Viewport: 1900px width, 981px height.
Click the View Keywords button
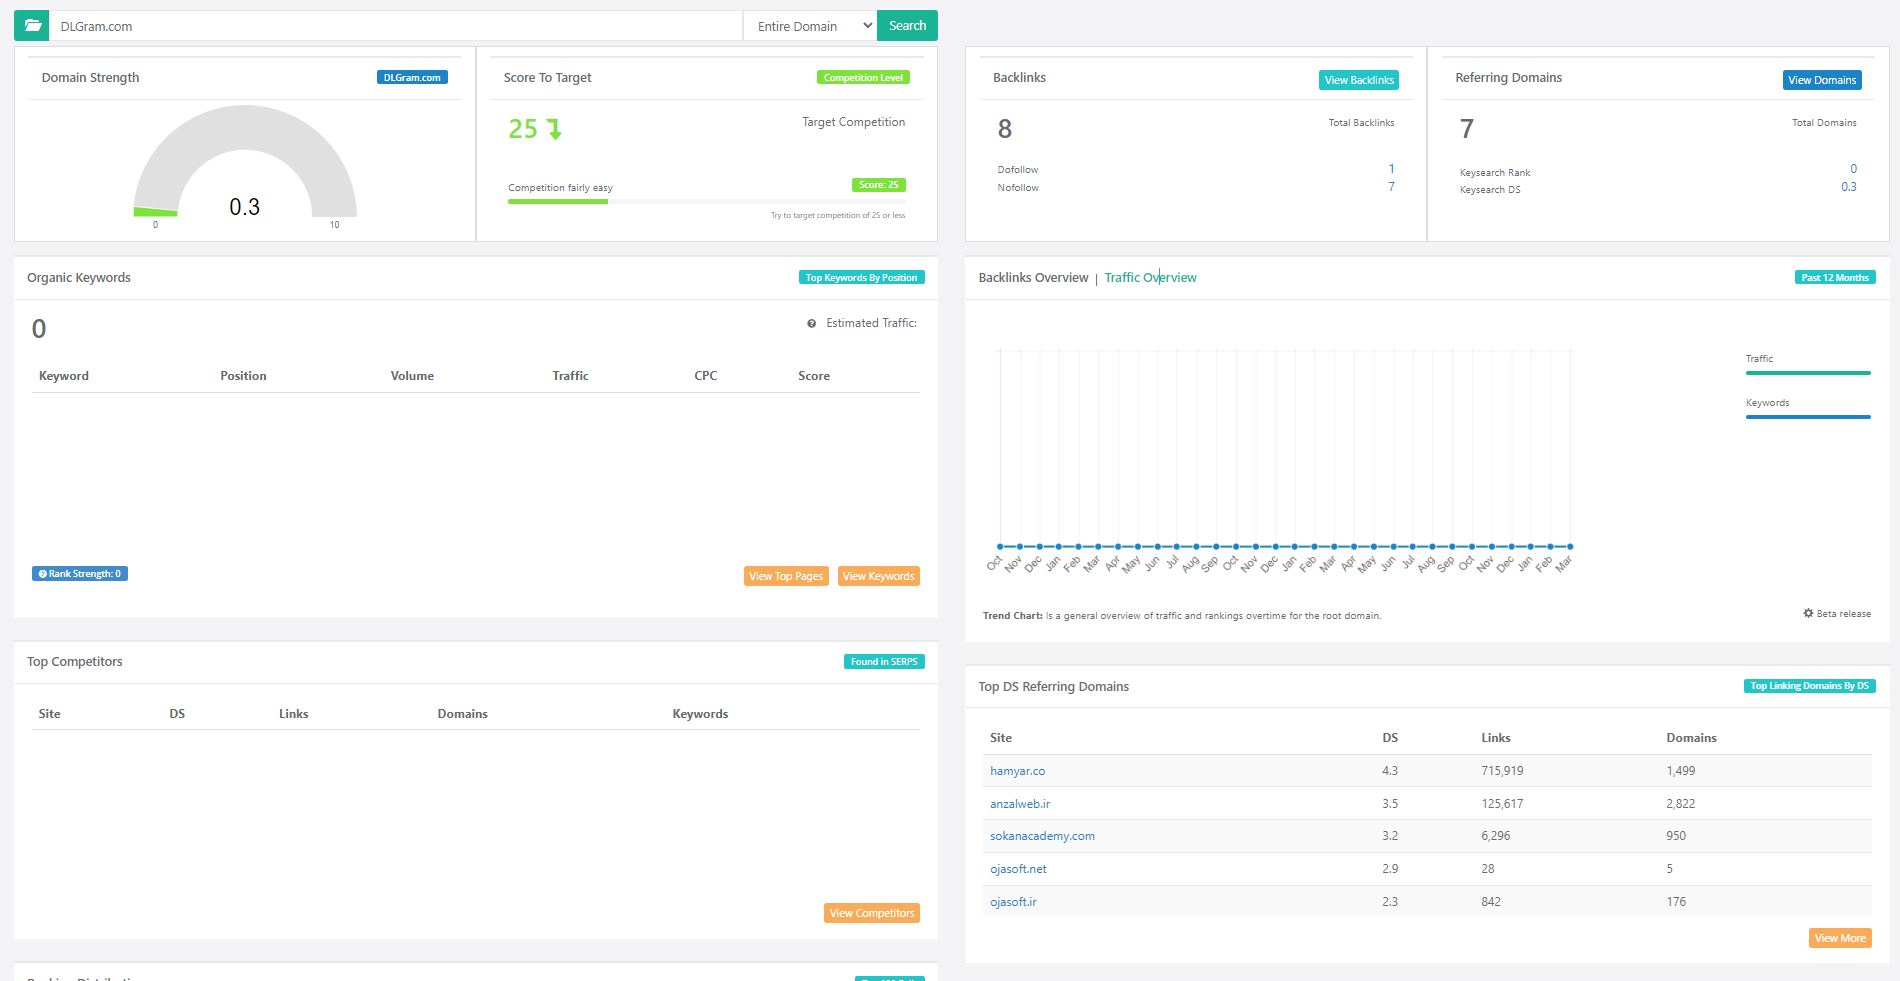(x=878, y=576)
